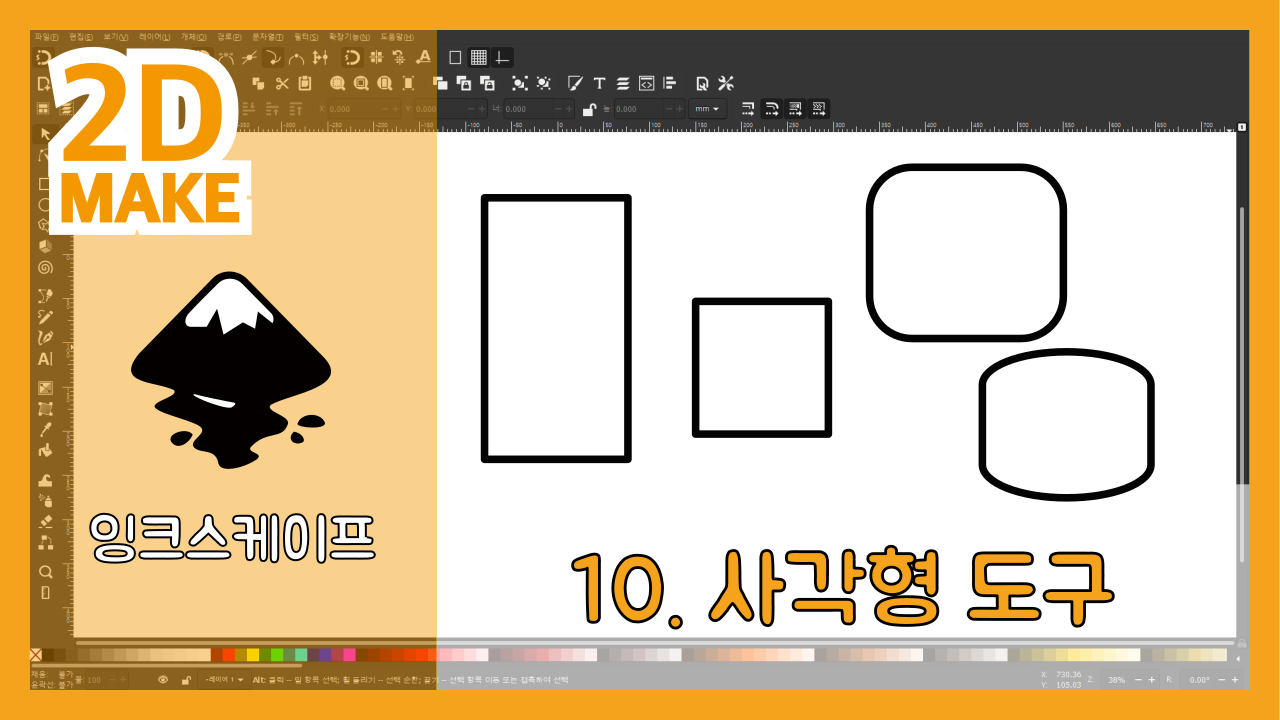Open the 보기(V) menu

[x=116, y=36]
